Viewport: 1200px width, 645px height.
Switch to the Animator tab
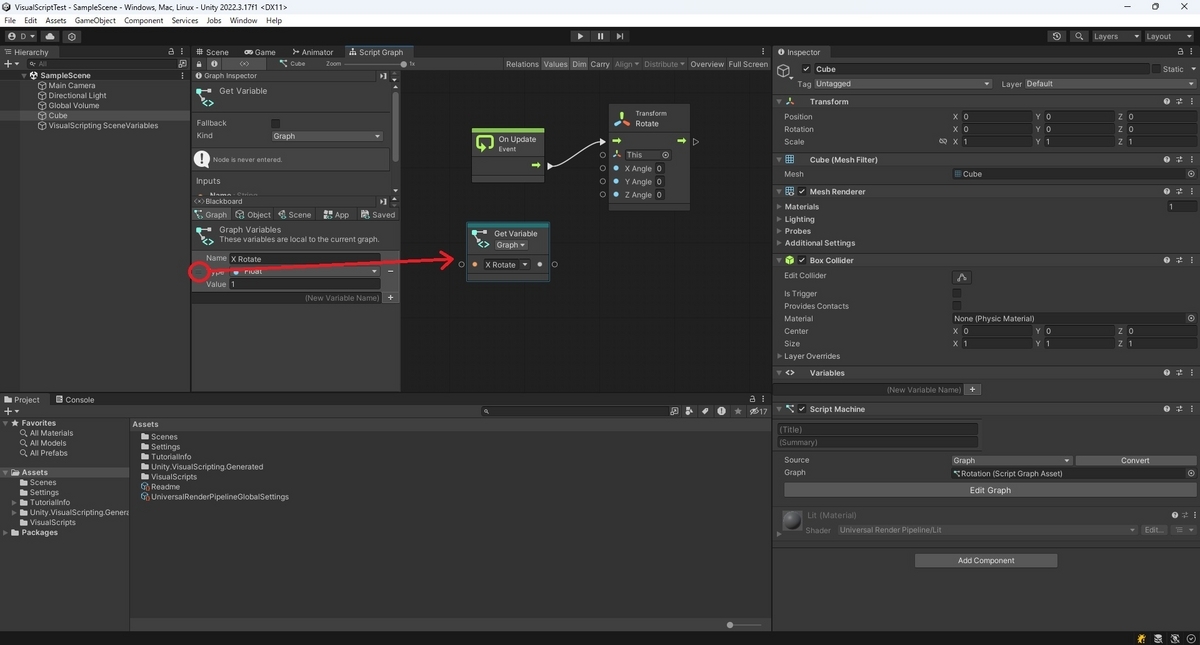tap(312, 52)
